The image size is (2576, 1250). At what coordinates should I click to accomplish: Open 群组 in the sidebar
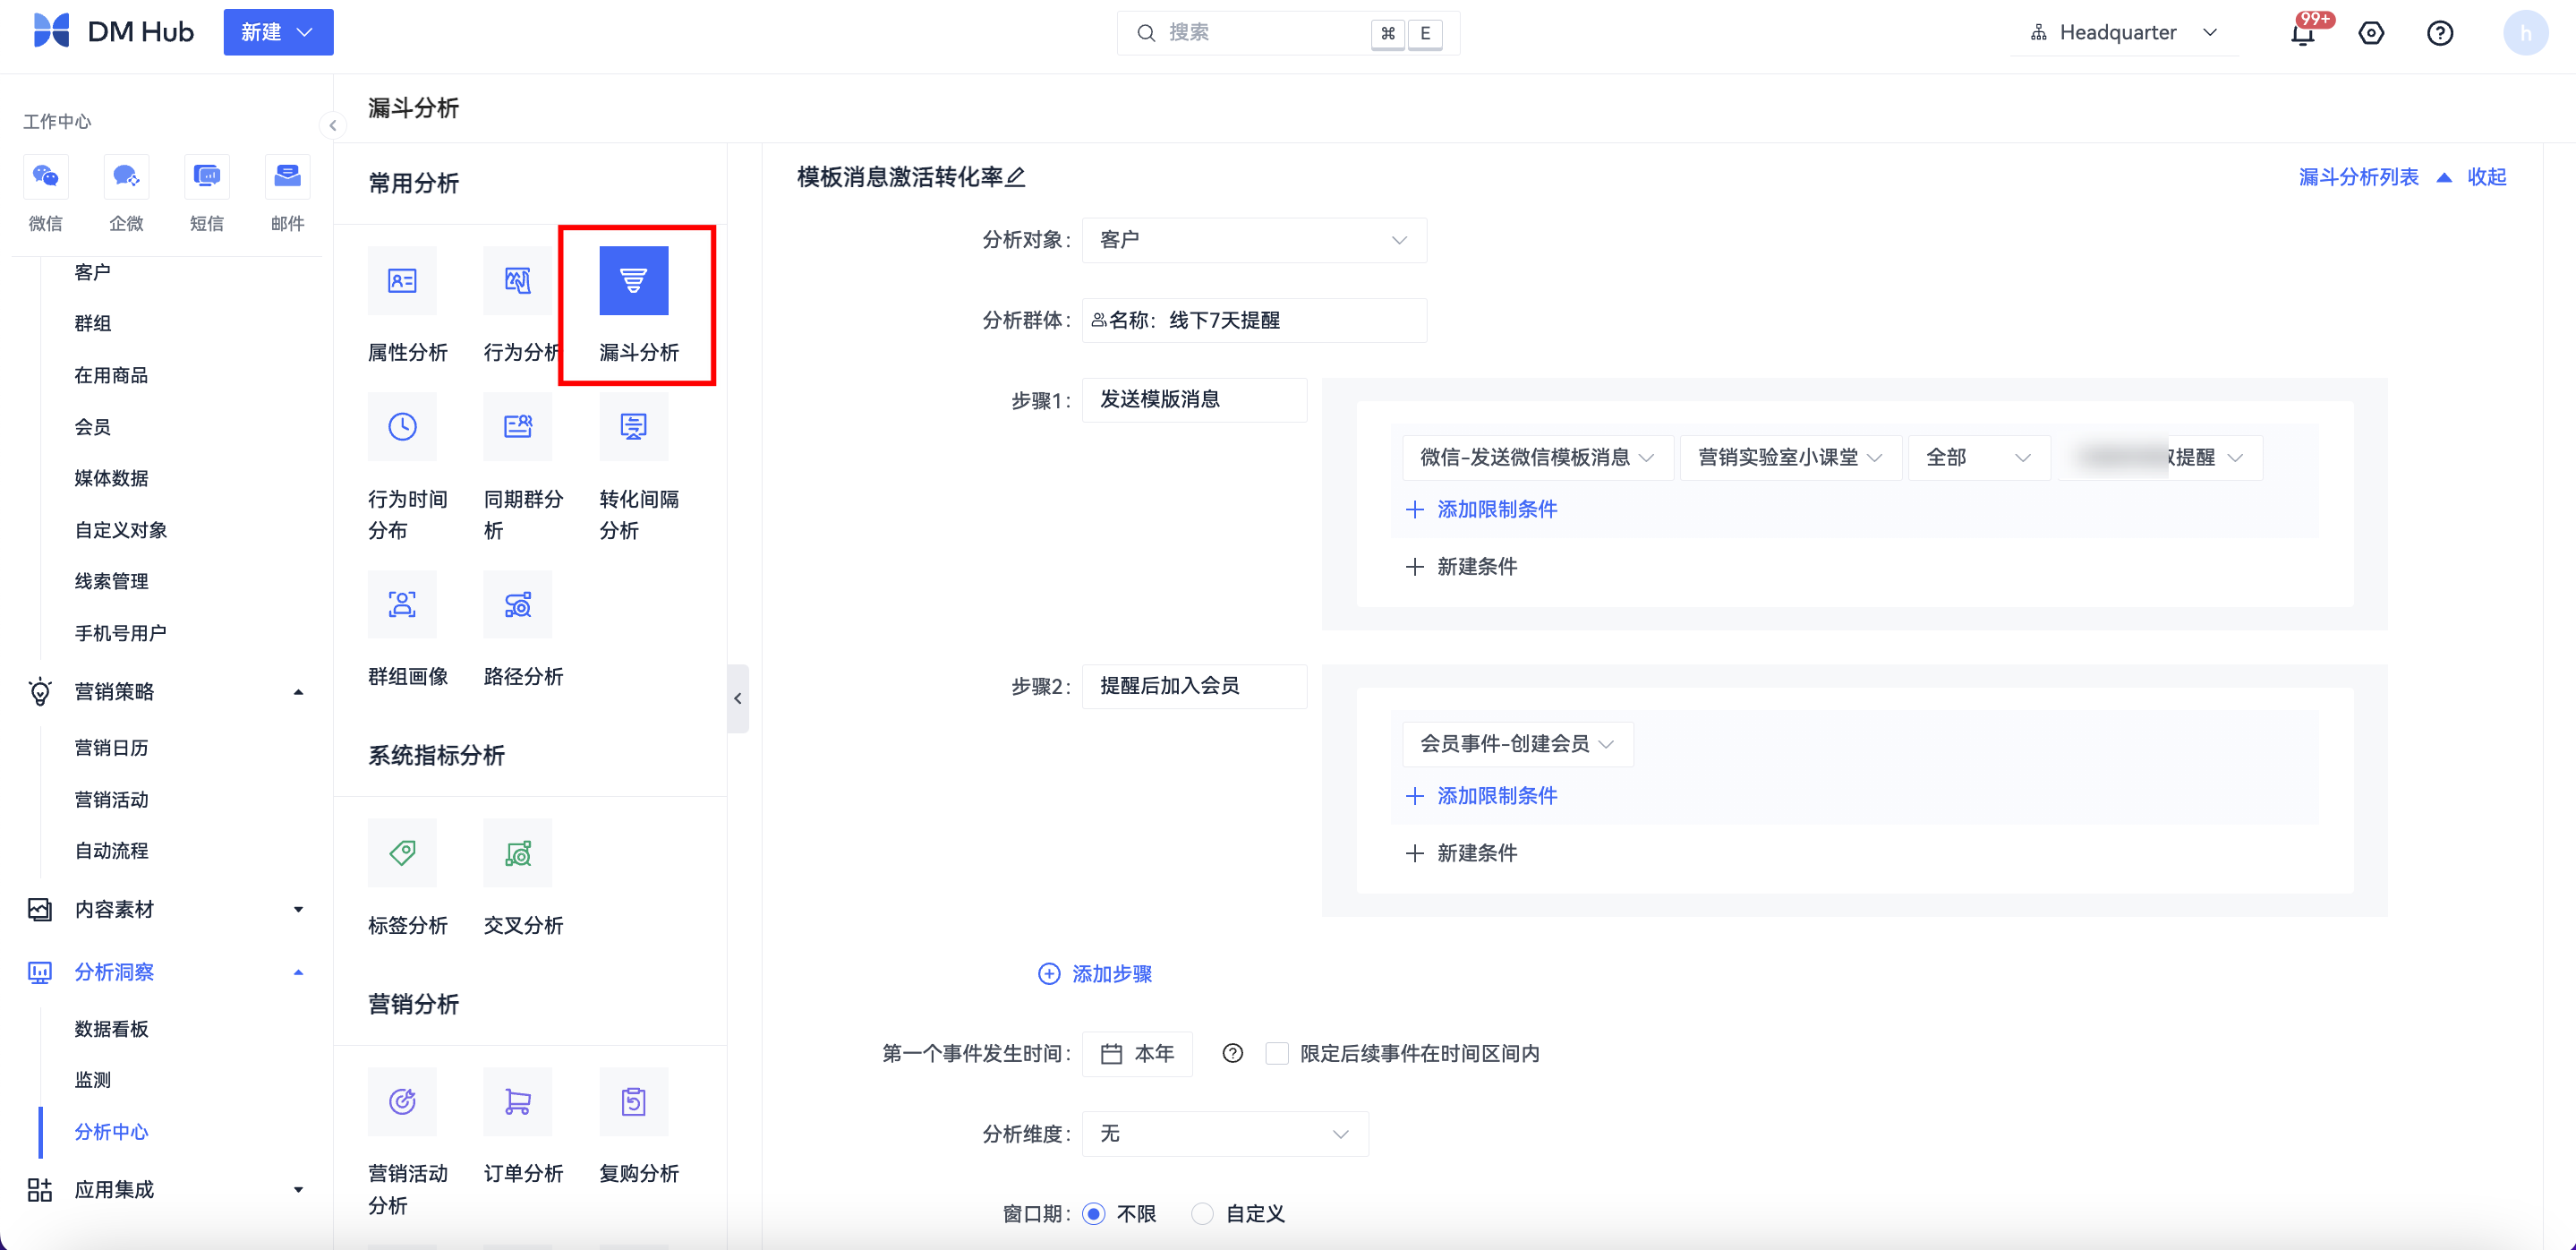[x=92, y=323]
